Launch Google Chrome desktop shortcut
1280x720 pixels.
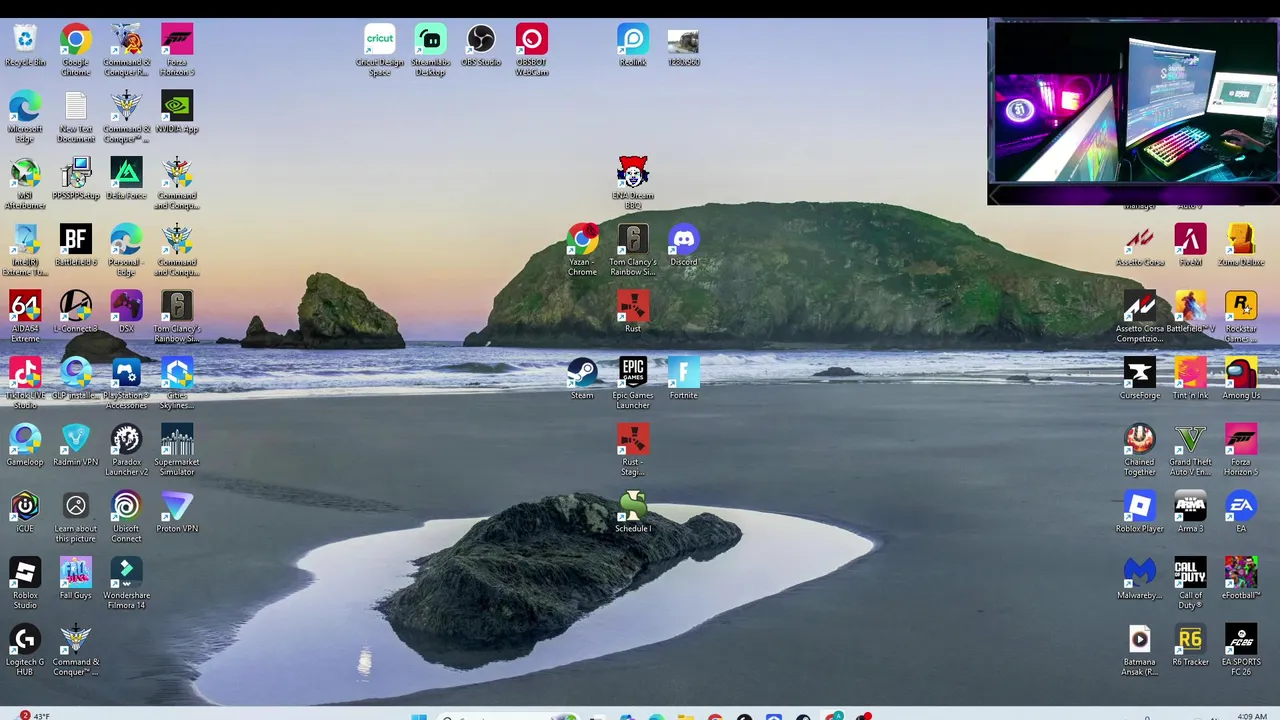click(x=76, y=50)
